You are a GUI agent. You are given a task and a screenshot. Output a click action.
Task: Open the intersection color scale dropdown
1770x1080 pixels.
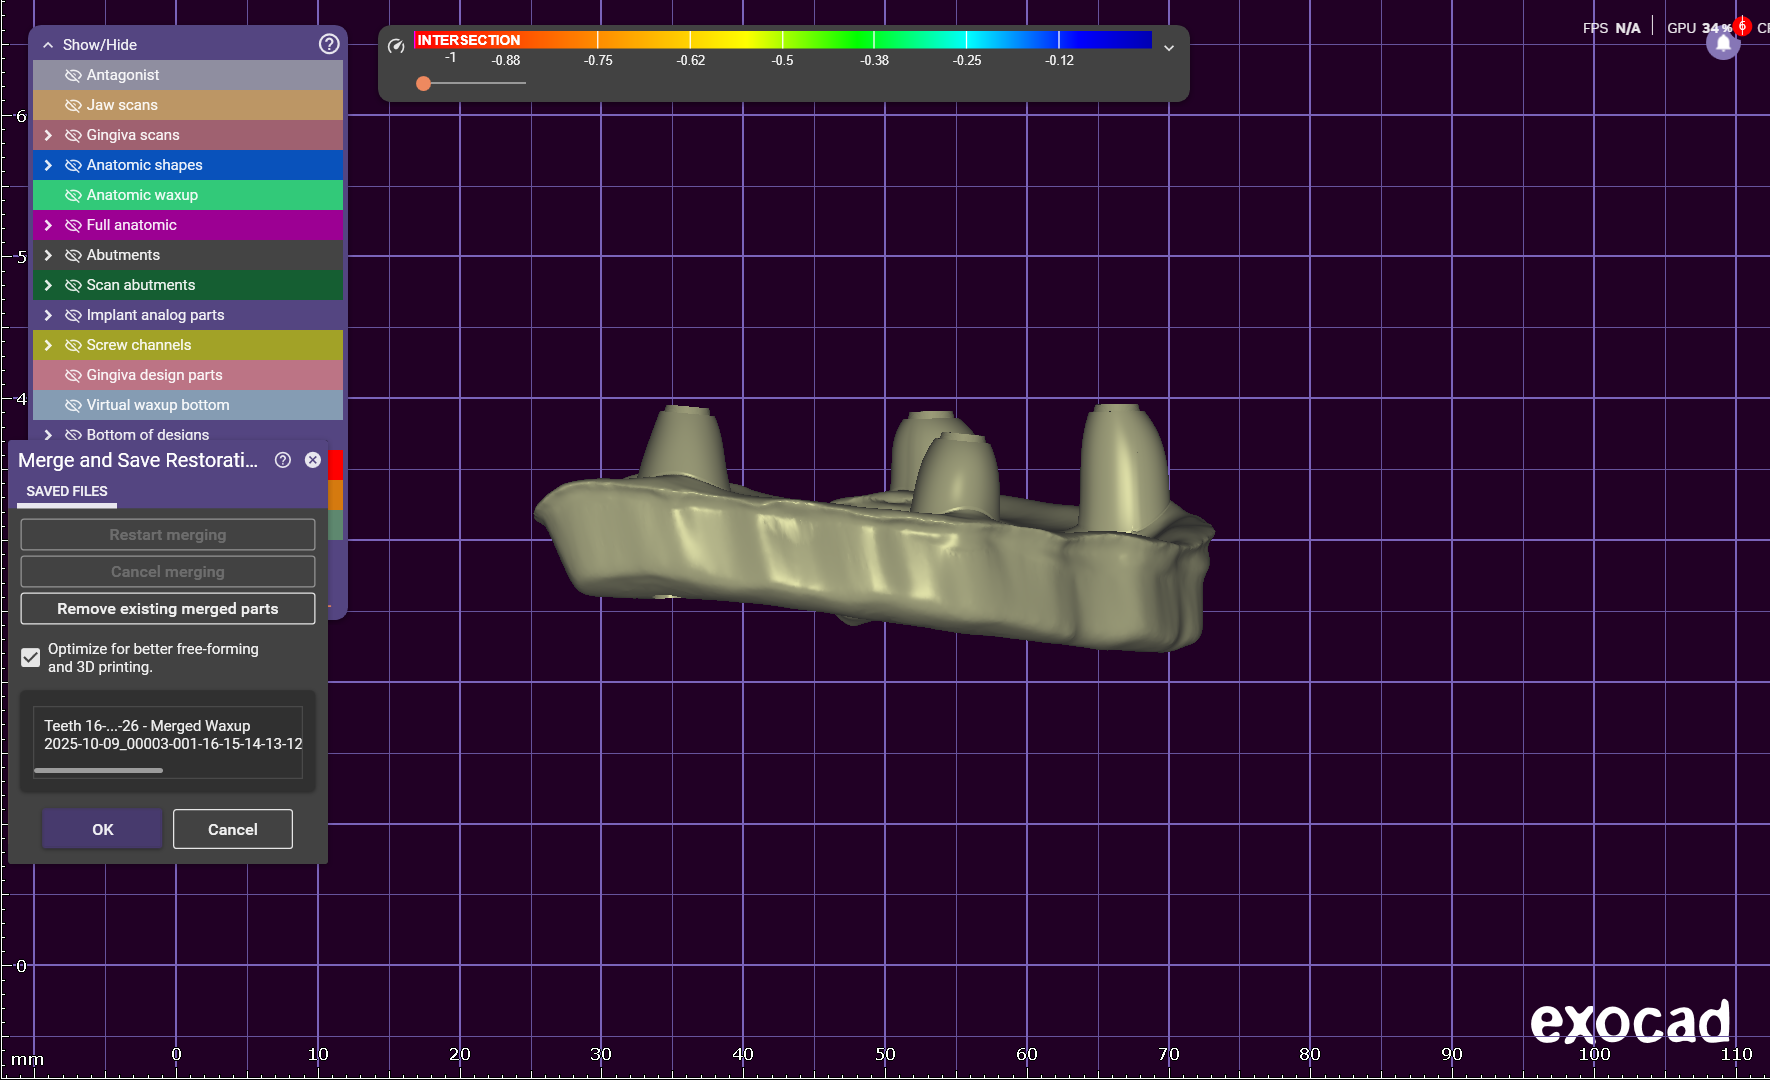click(1168, 48)
